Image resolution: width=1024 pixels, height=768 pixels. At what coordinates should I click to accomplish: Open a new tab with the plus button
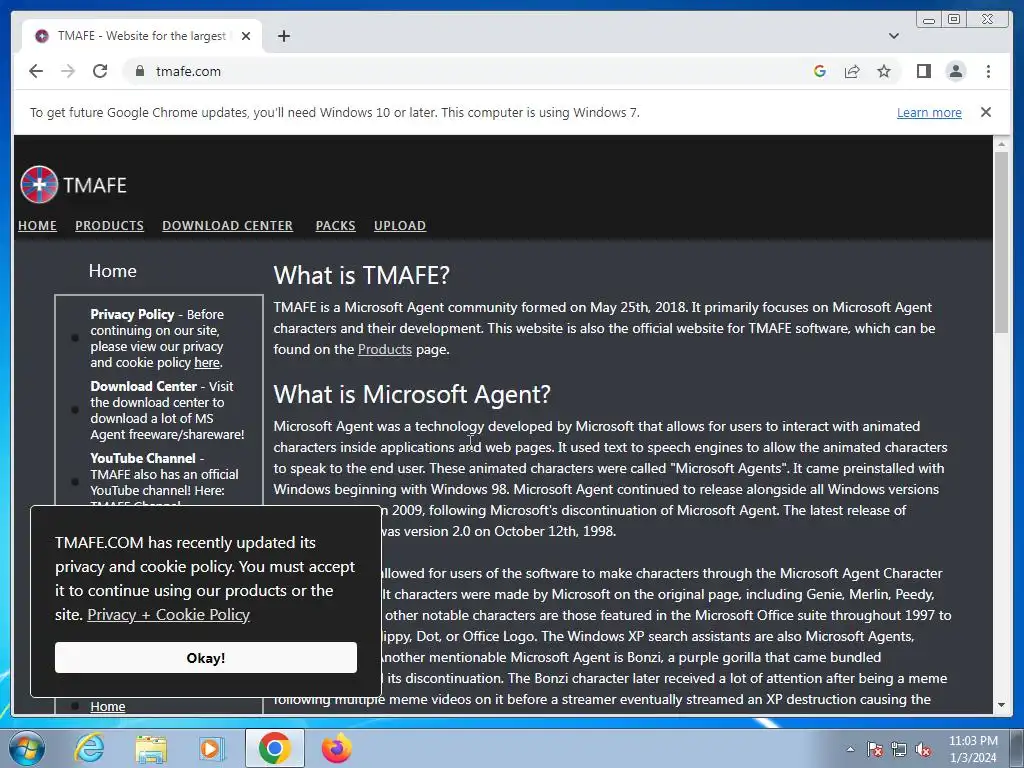point(283,36)
